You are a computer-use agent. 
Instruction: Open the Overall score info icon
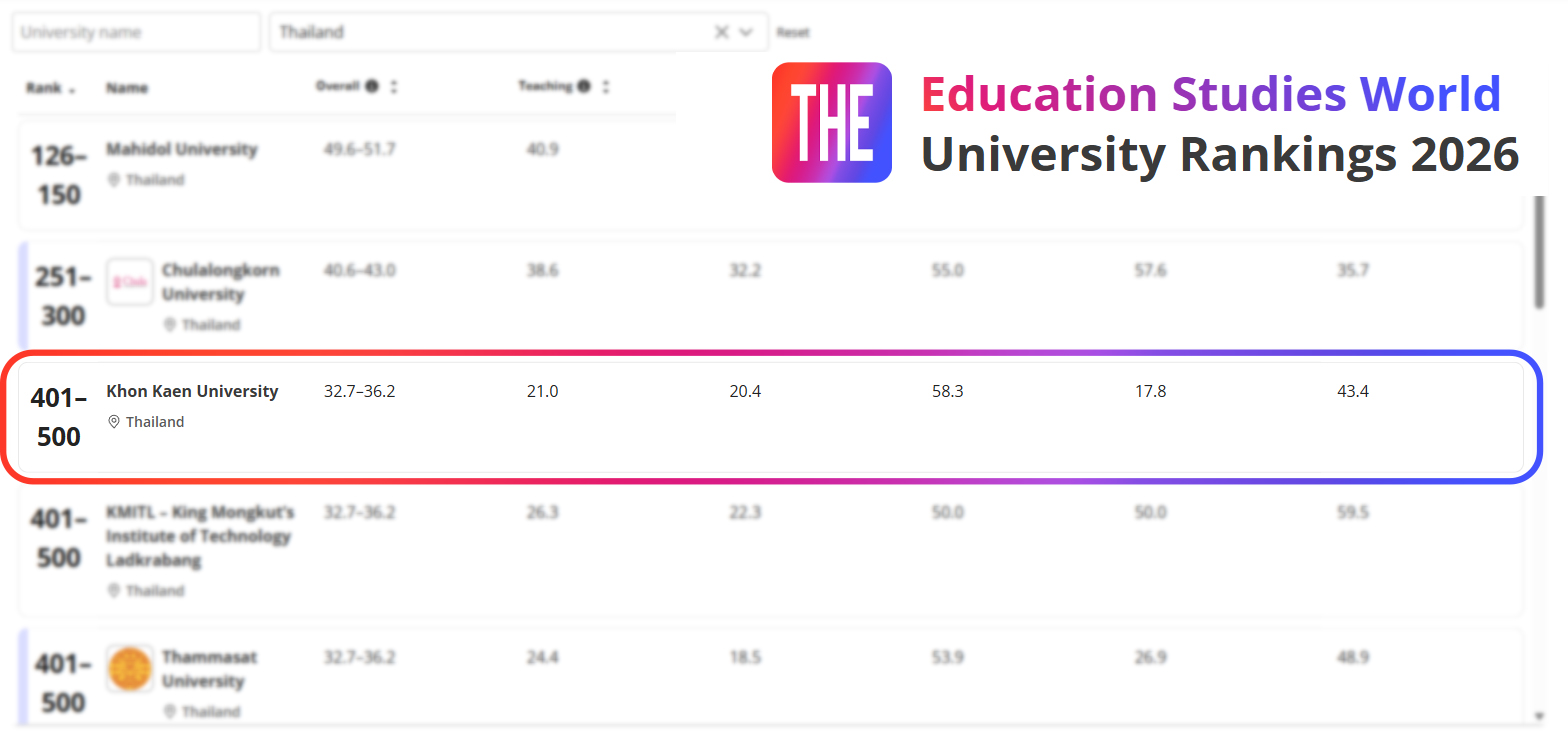372,86
